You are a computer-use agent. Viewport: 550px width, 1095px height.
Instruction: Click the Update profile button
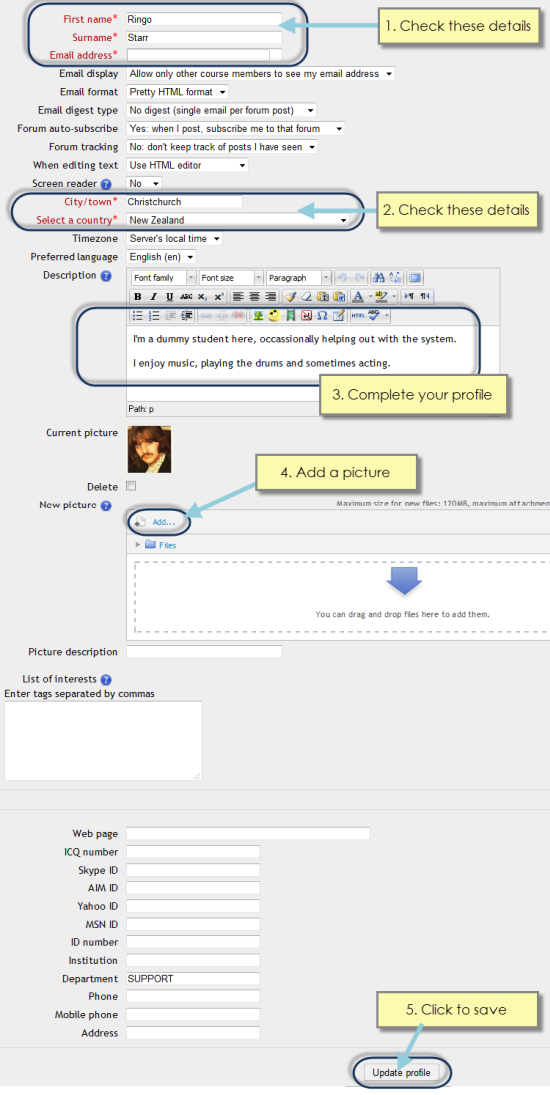(401, 1072)
